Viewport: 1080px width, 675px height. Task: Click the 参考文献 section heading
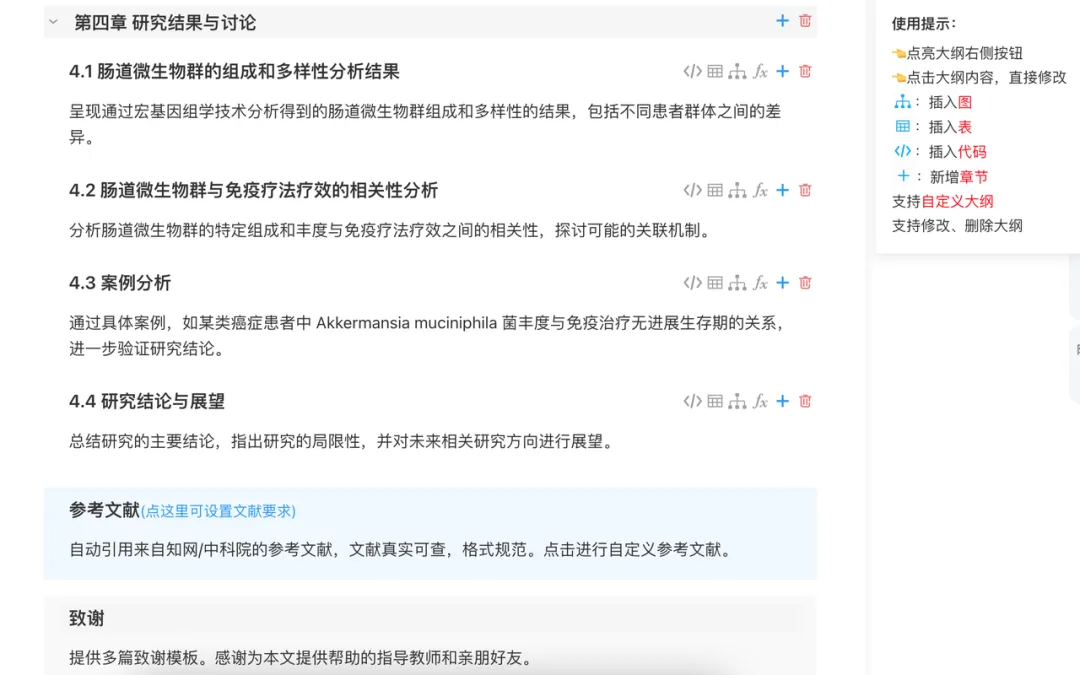coord(104,510)
